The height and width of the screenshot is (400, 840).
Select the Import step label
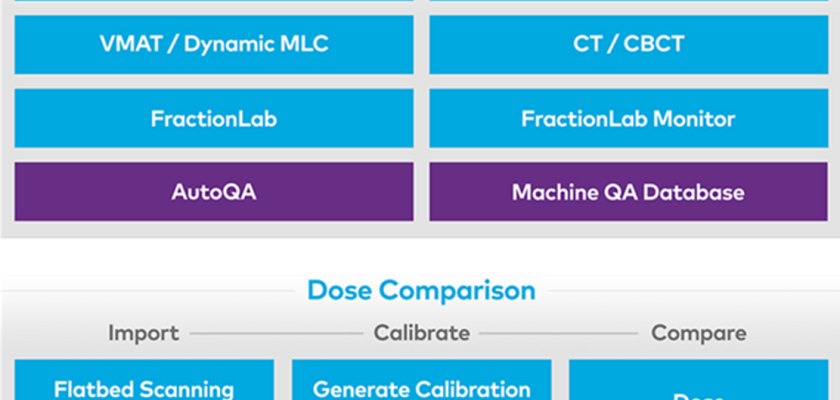point(144,333)
